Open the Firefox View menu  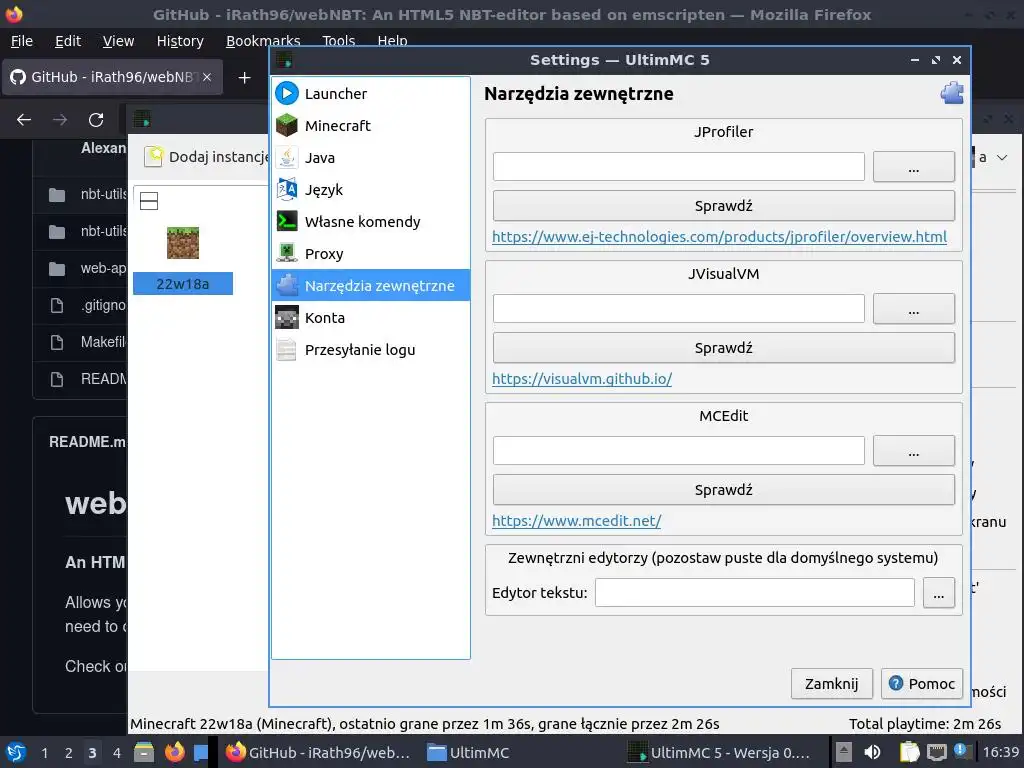pos(118,40)
